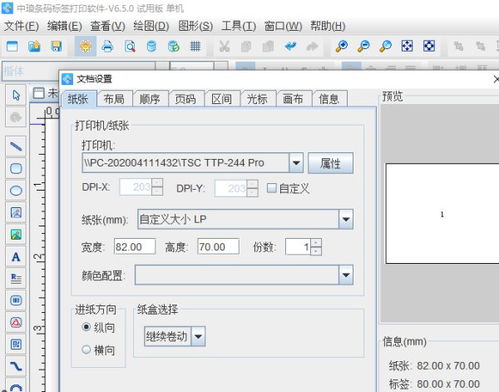499x392 pixels.
Task: Expand the printer selection dropdown arrow
Action: click(x=296, y=163)
